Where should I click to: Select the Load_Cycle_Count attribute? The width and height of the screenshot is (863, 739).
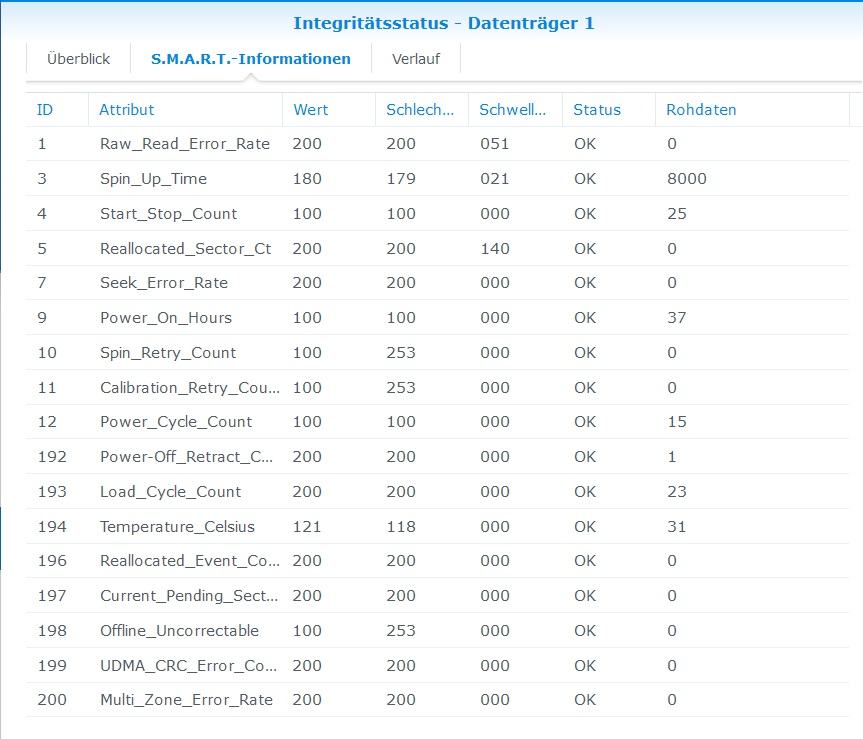tap(171, 492)
